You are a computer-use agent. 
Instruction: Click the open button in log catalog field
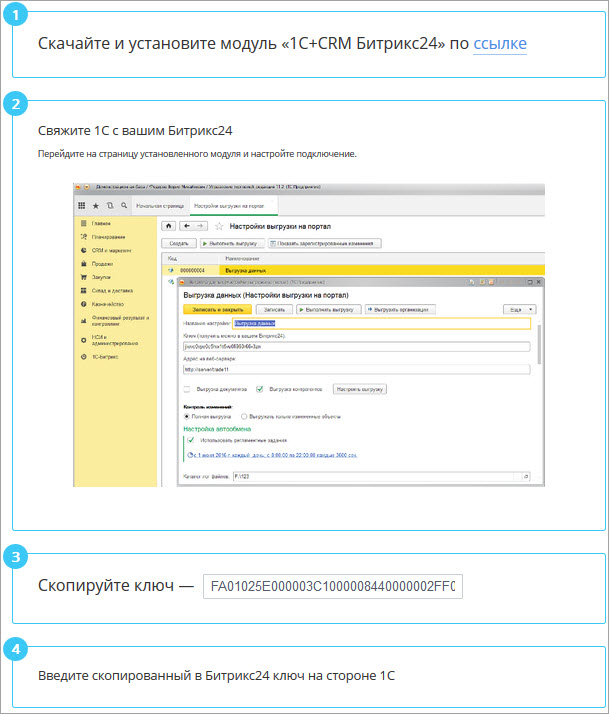pos(526,477)
